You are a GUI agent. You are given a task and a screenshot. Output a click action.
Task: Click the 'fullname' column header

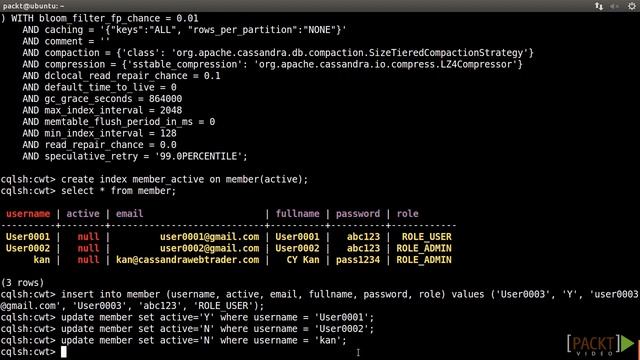pos(297,213)
